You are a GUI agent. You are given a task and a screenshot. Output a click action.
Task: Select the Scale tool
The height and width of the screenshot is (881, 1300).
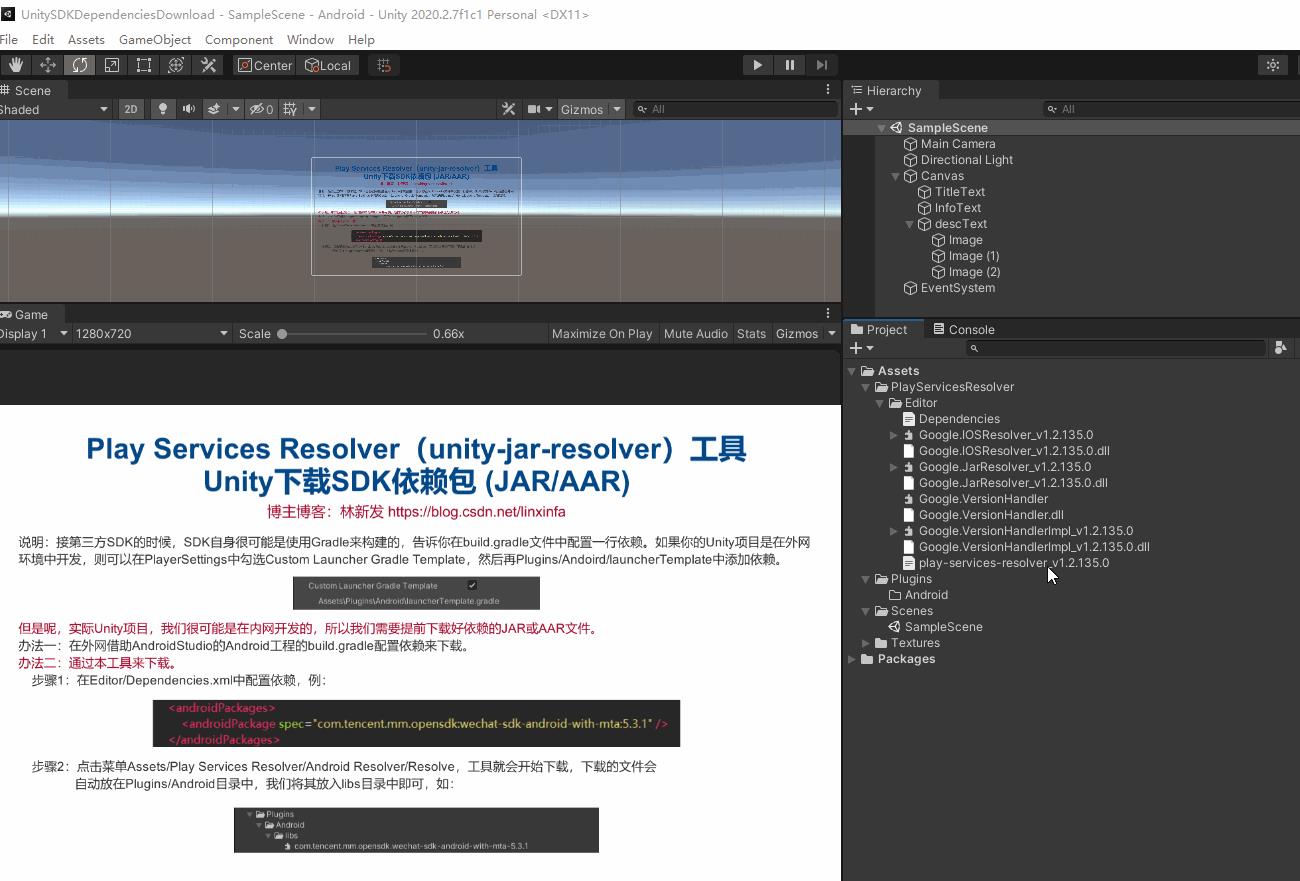pyautogui.click(x=112, y=65)
